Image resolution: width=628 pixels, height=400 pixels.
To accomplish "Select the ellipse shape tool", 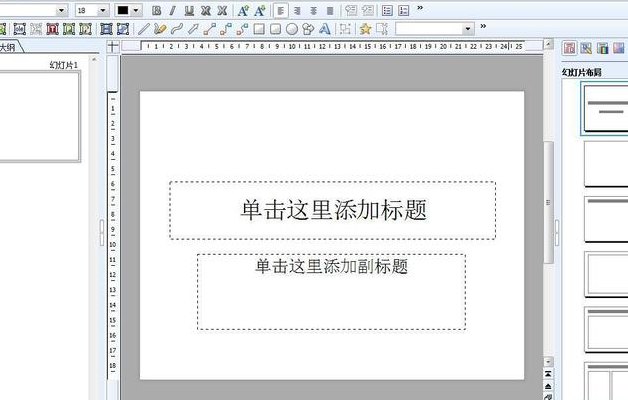I will (292, 29).
